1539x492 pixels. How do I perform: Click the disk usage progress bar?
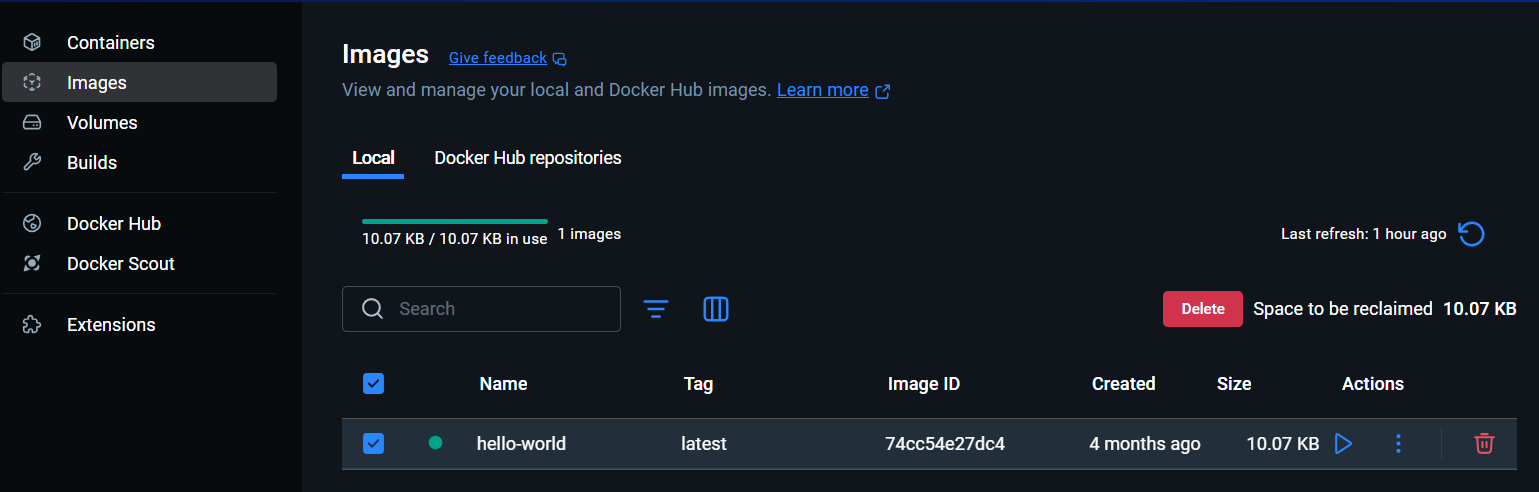[455, 221]
